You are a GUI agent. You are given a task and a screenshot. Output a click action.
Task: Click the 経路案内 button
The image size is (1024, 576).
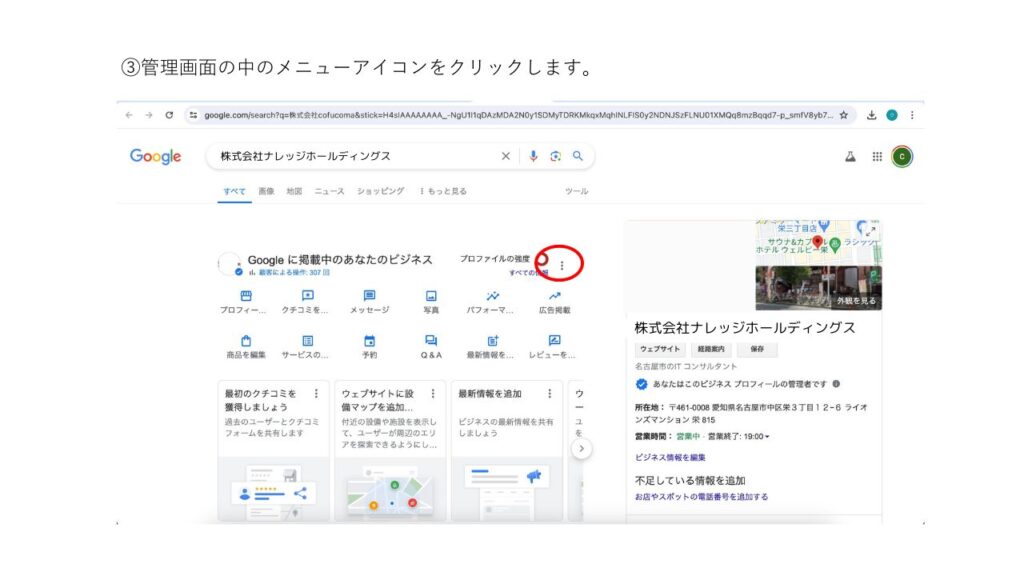[x=711, y=349]
